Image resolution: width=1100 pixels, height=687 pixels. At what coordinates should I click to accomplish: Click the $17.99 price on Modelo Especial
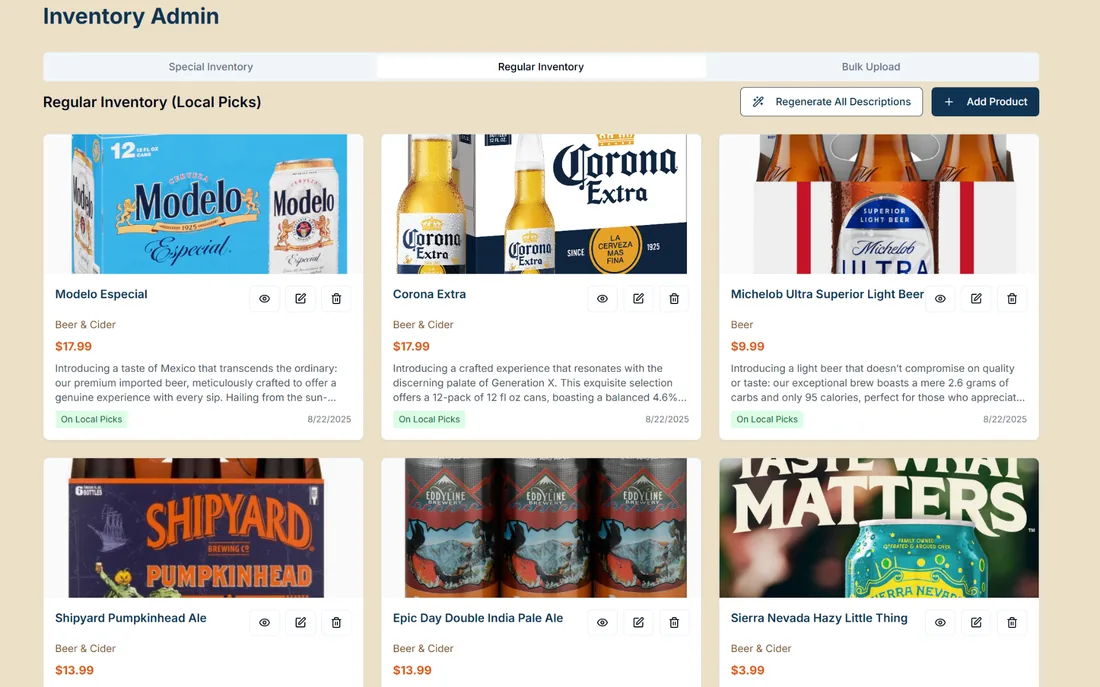click(x=74, y=346)
